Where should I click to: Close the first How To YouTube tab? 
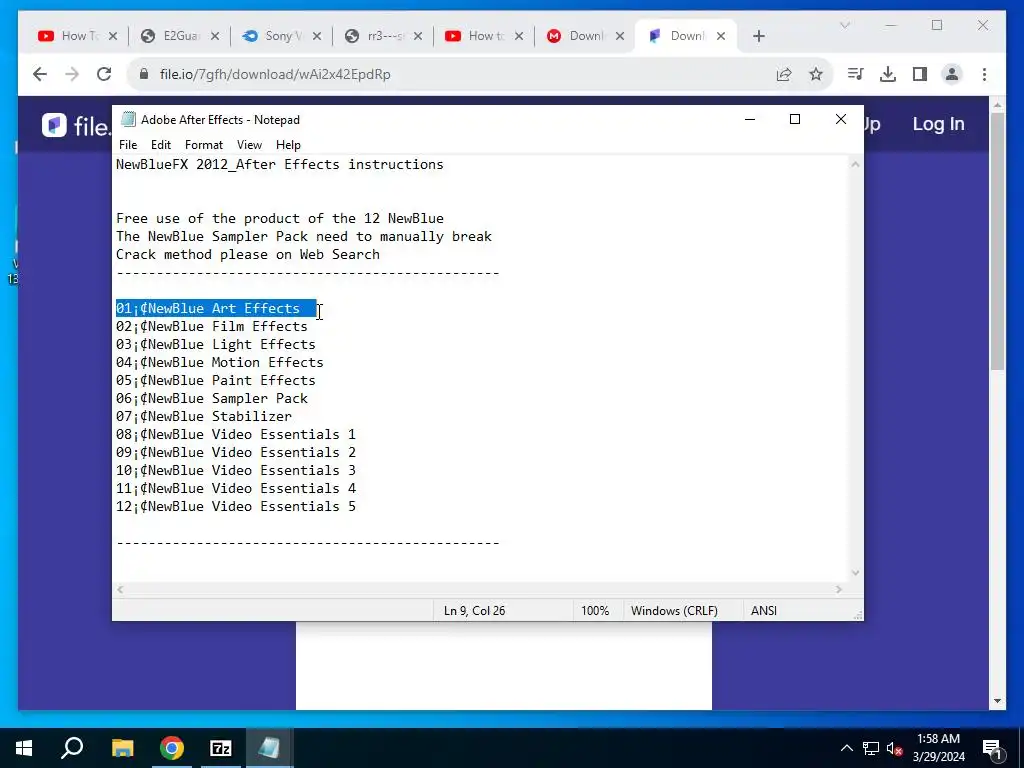[113, 36]
